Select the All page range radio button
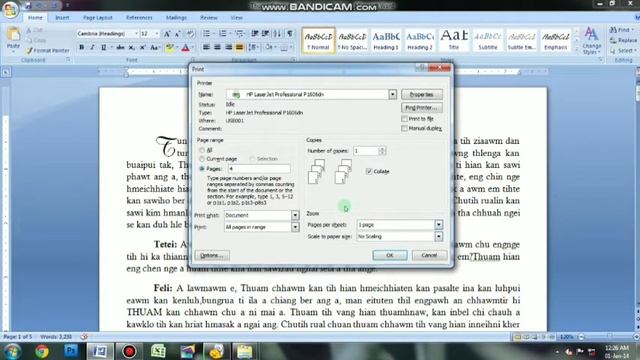This screenshot has height=360, width=640. [x=202, y=151]
